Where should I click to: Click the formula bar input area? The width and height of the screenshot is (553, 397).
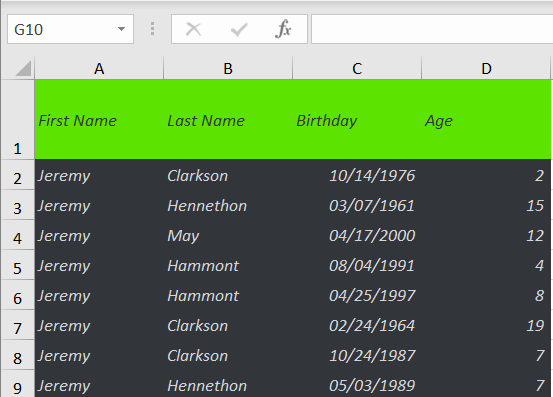click(x=432, y=29)
